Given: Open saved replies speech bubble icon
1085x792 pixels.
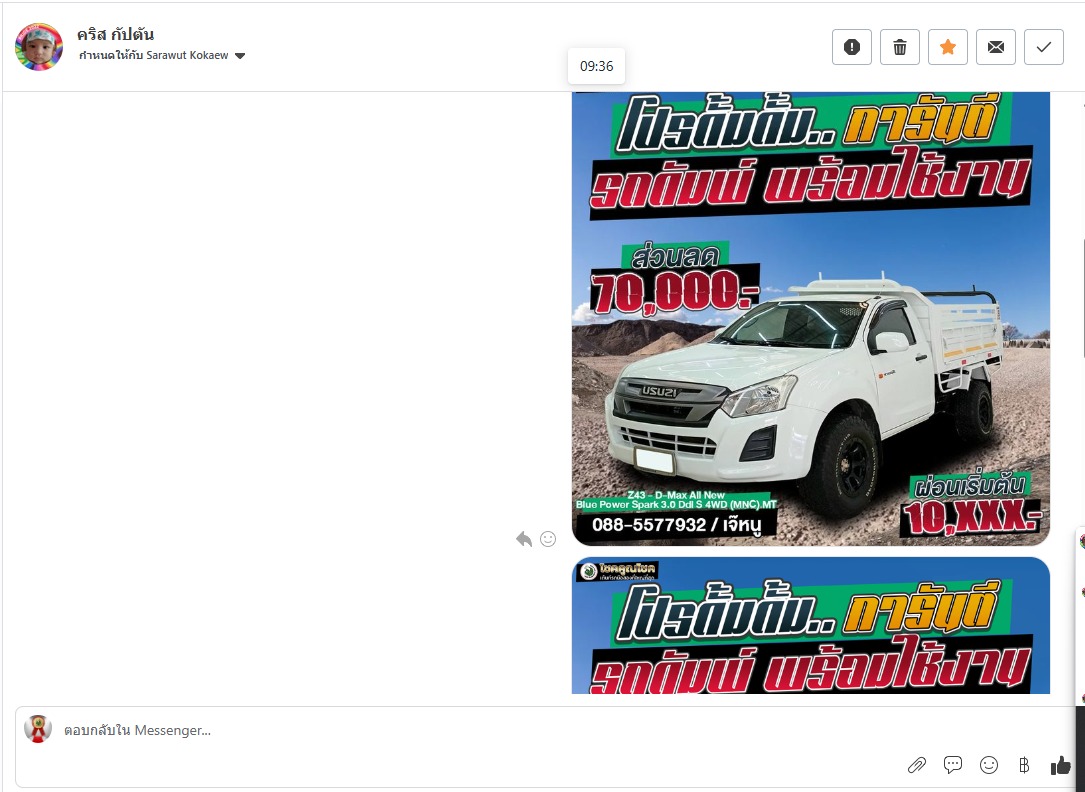Looking at the screenshot, I should click(953, 765).
